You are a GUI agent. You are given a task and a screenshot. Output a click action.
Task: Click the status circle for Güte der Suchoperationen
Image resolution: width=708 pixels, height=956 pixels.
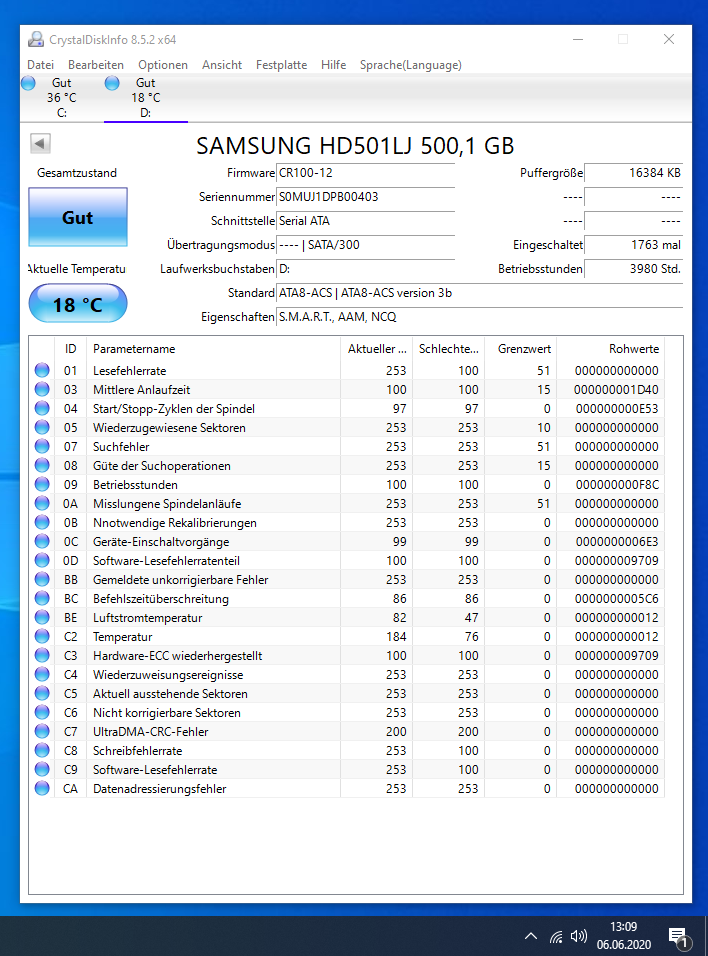42,465
